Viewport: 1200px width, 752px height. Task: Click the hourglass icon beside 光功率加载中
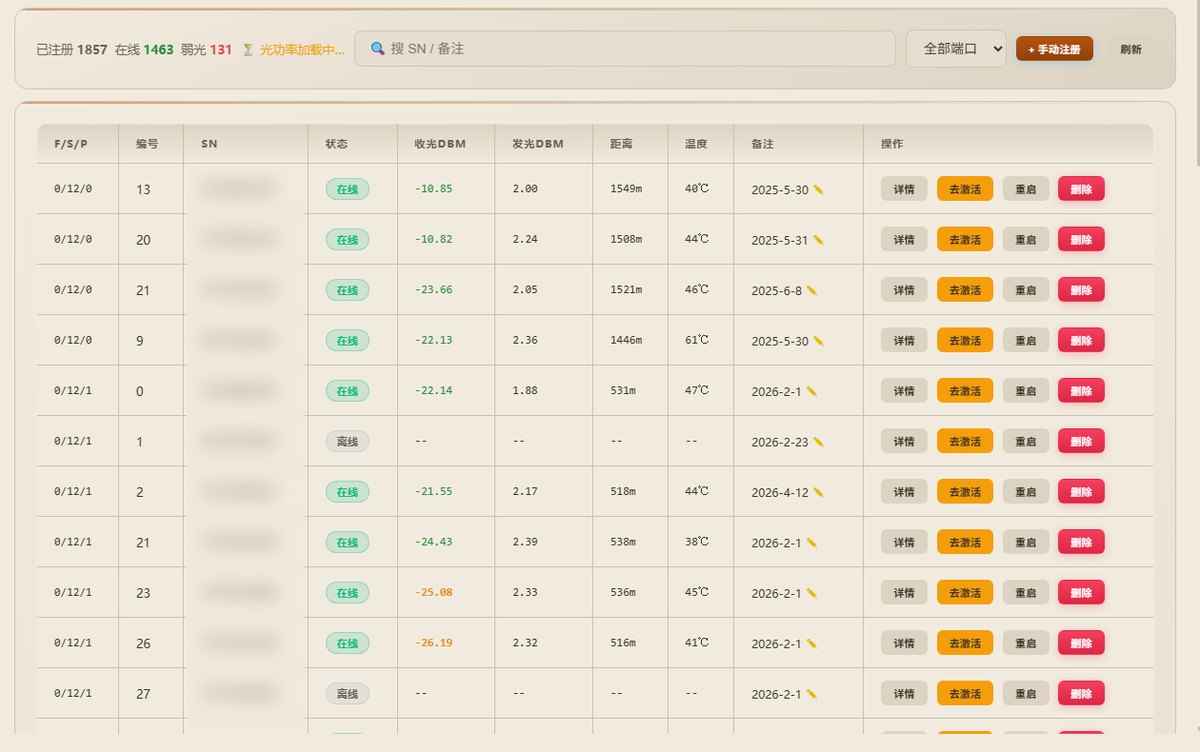(x=247, y=49)
